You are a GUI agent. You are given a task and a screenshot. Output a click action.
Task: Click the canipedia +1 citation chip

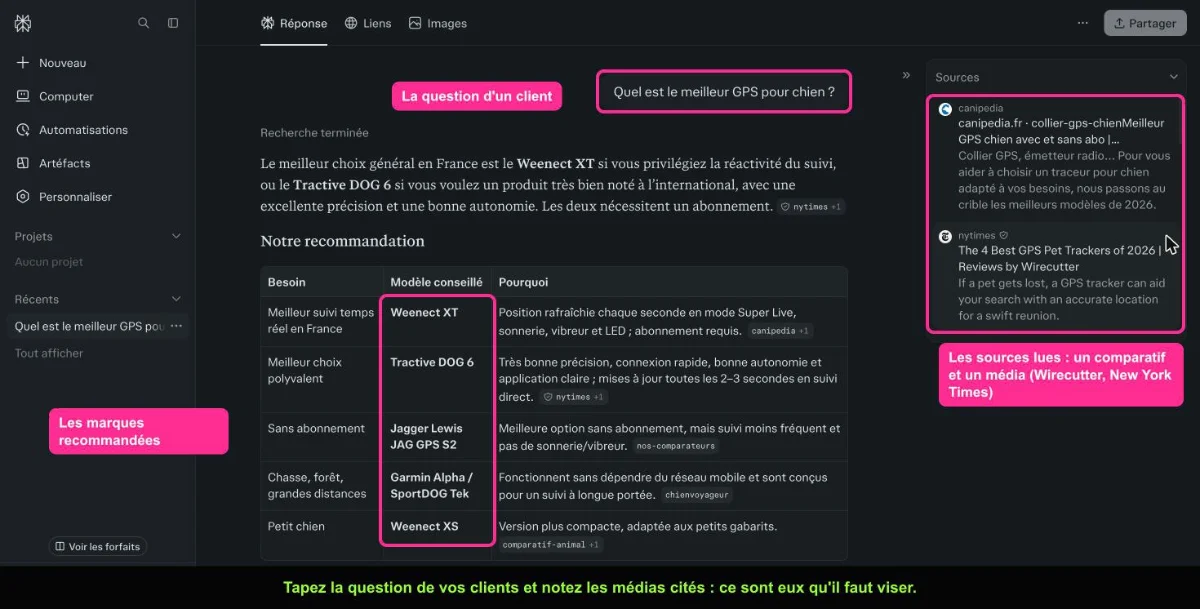pos(781,331)
